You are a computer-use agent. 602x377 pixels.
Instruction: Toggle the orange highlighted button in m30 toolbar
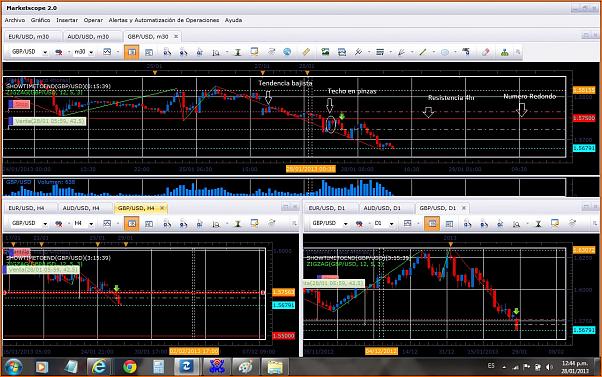132,52
